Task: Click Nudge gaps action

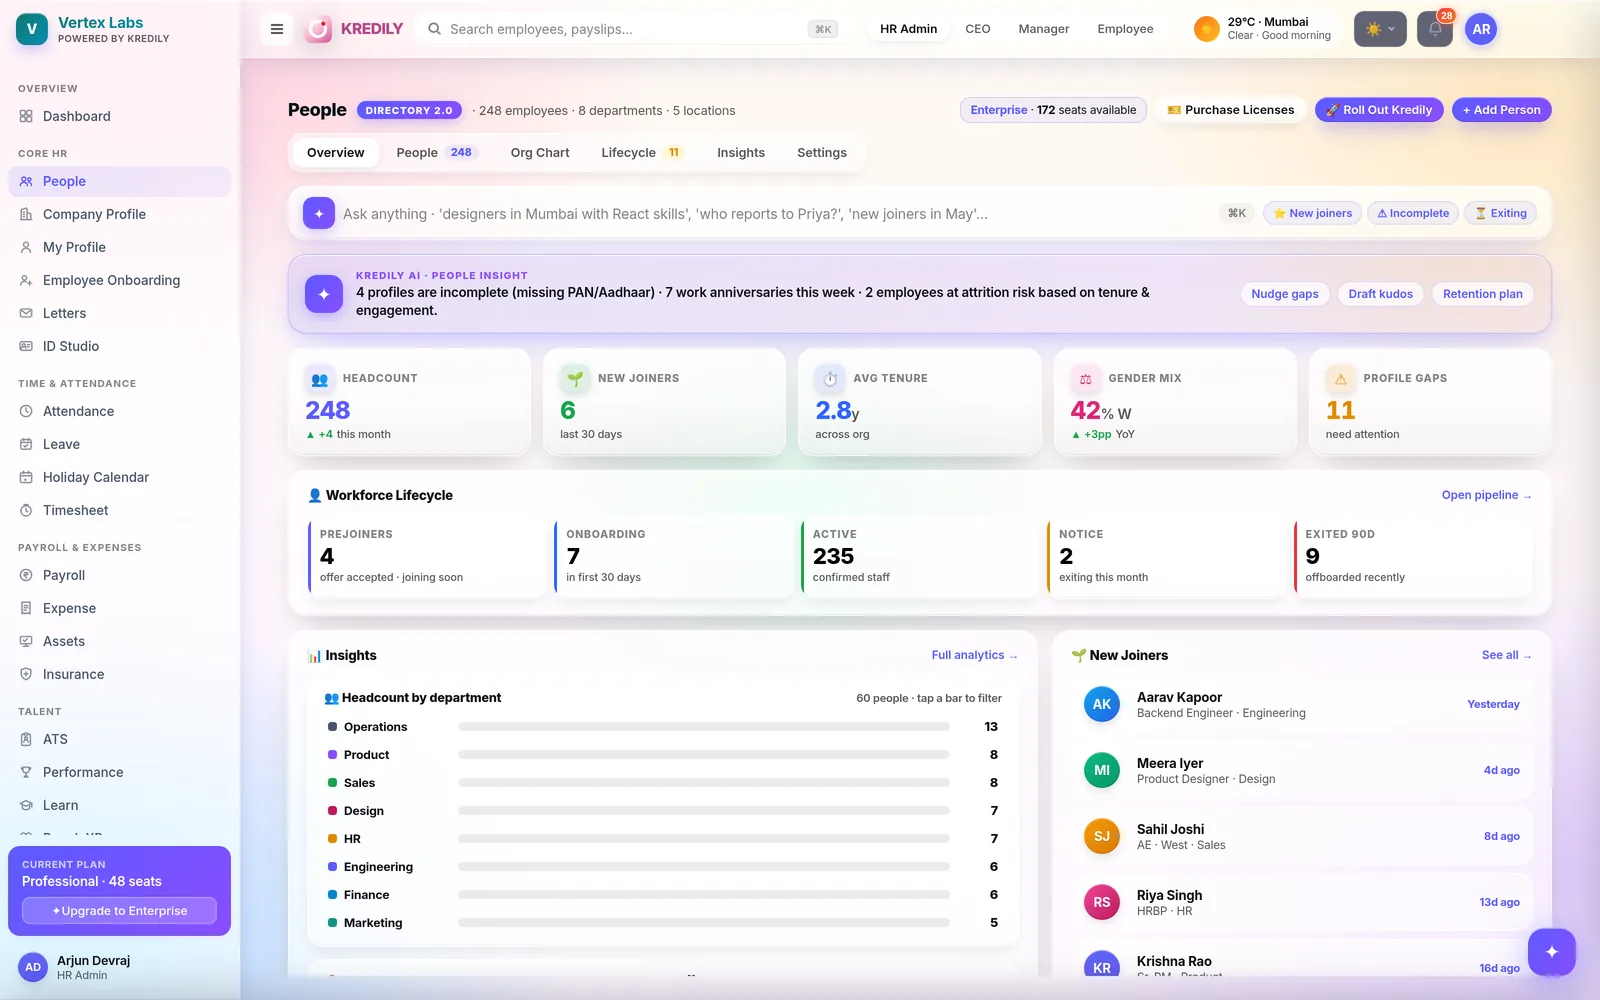Action: 1285,294
